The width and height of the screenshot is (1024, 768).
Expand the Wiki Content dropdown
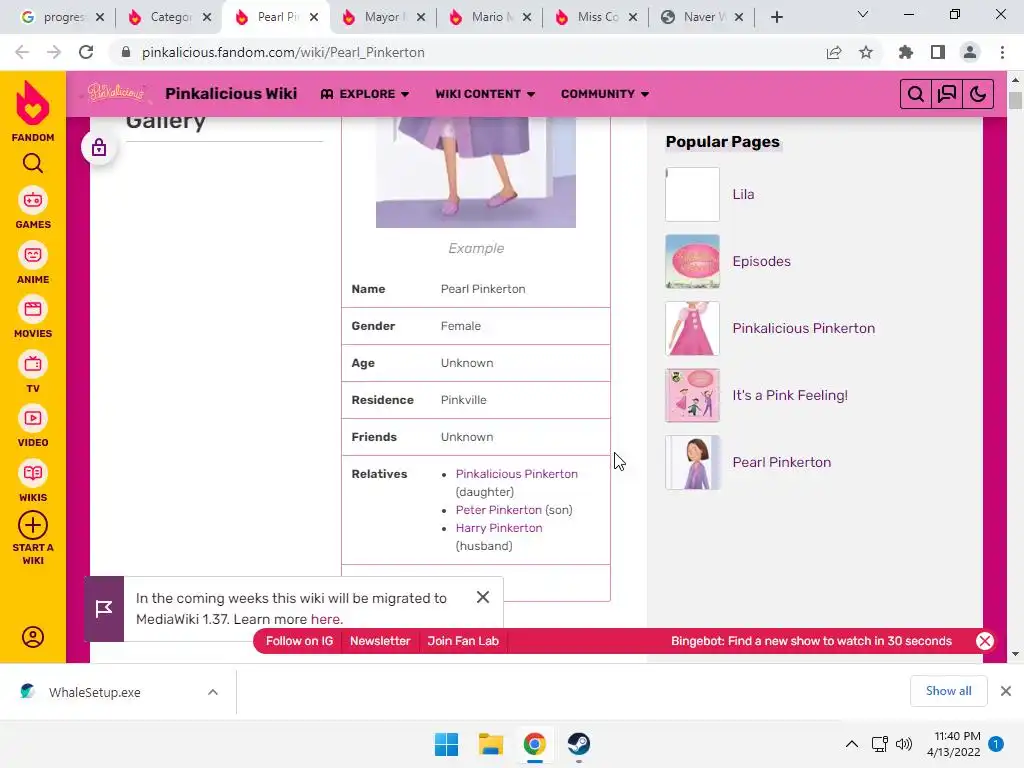pos(485,94)
